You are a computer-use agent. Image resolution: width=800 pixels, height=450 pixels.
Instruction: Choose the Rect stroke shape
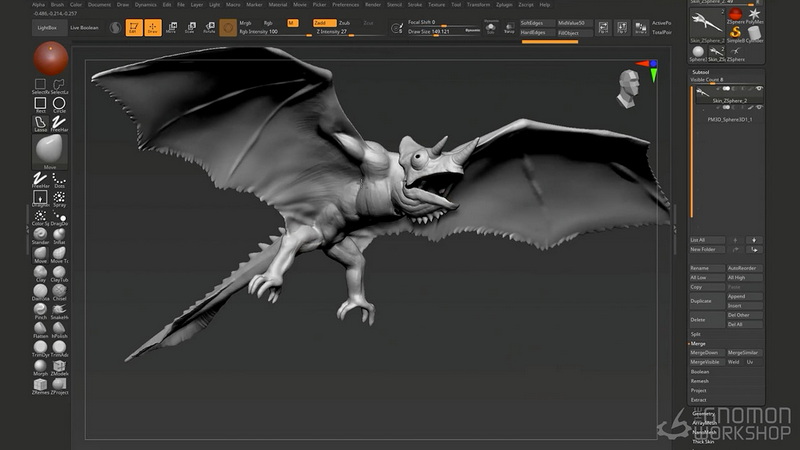pyautogui.click(x=40, y=105)
